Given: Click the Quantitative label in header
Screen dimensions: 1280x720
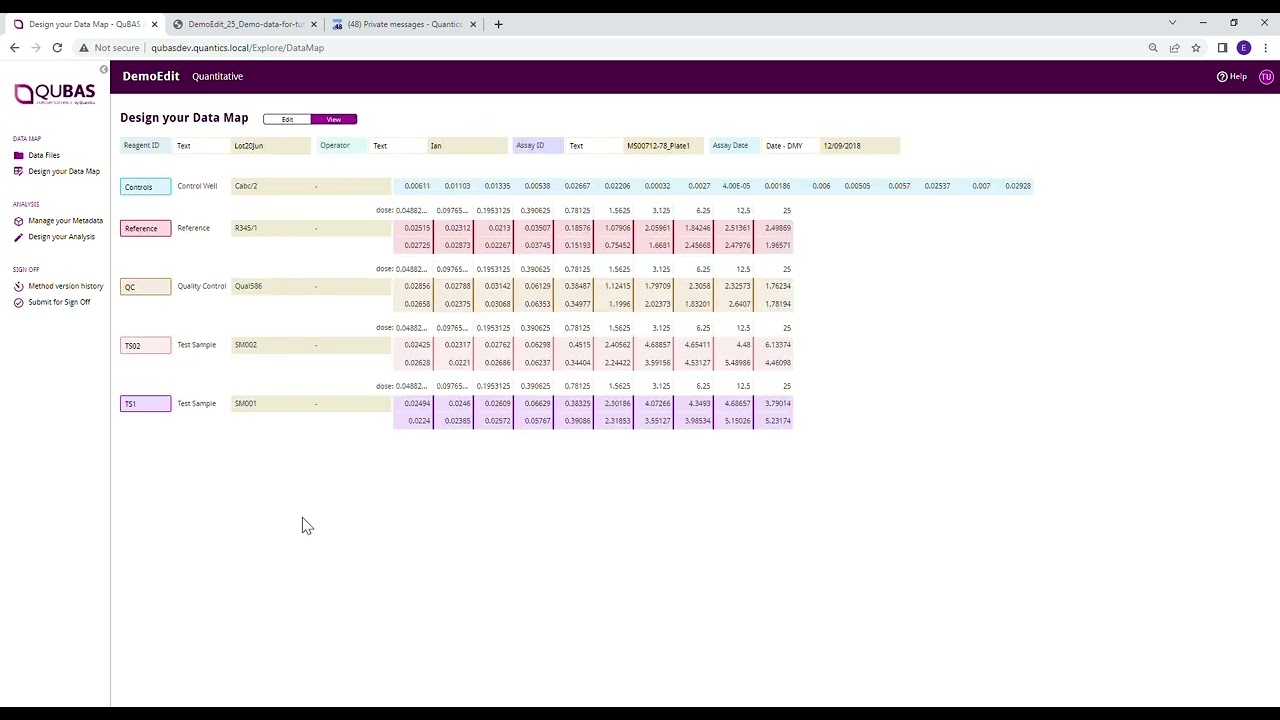Looking at the screenshot, I should 217,76.
